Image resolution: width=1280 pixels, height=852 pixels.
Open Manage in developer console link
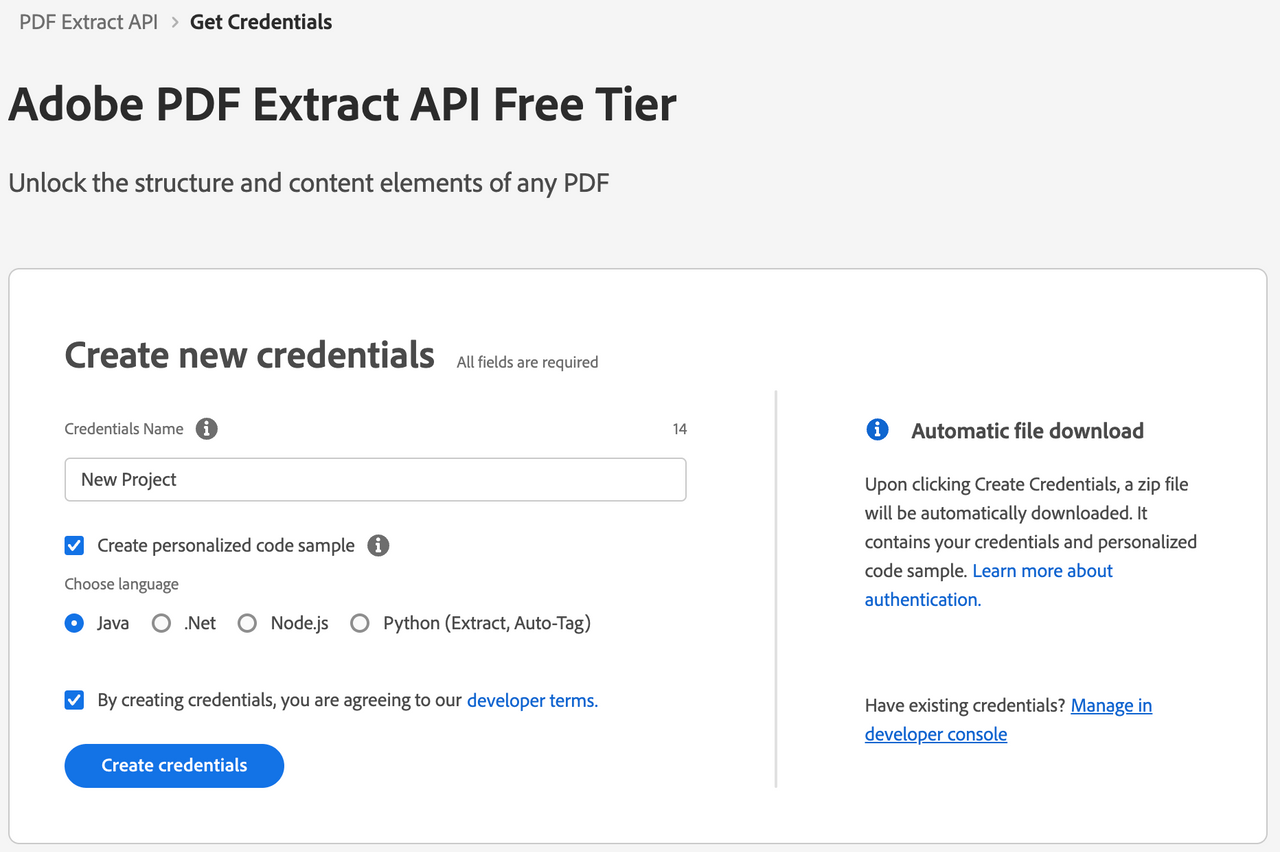click(1008, 720)
